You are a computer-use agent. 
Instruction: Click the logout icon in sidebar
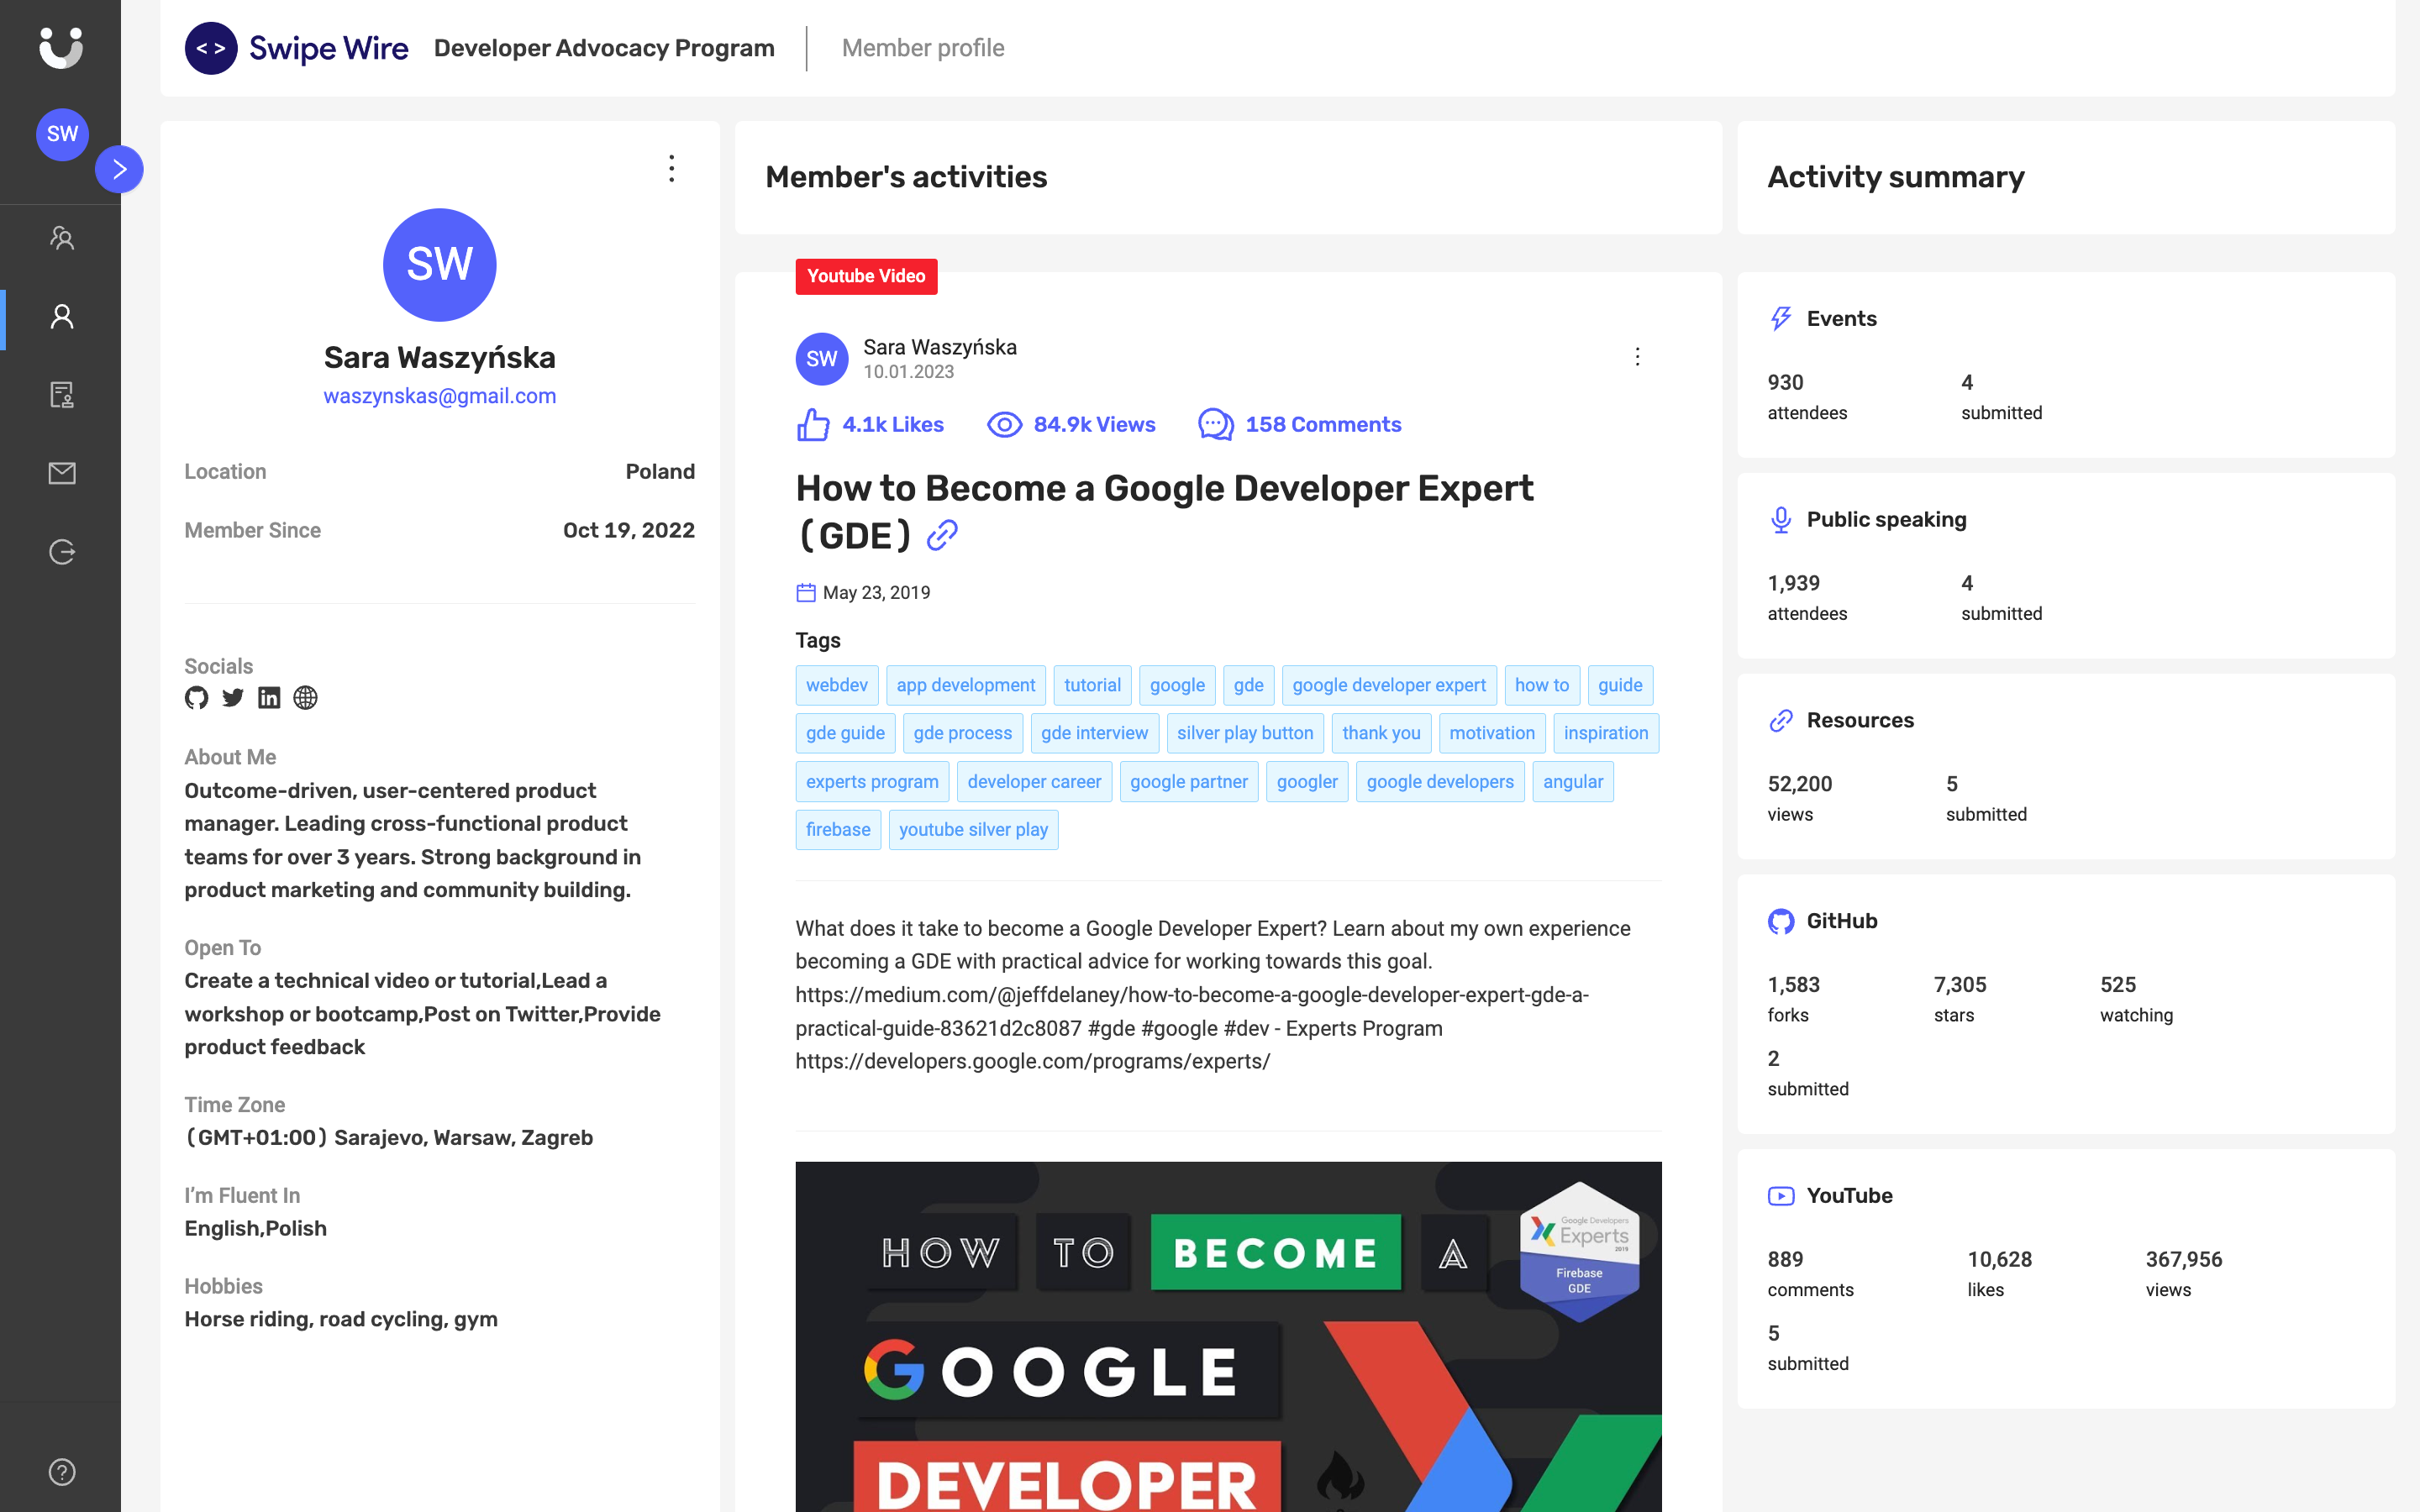(x=62, y=552)
